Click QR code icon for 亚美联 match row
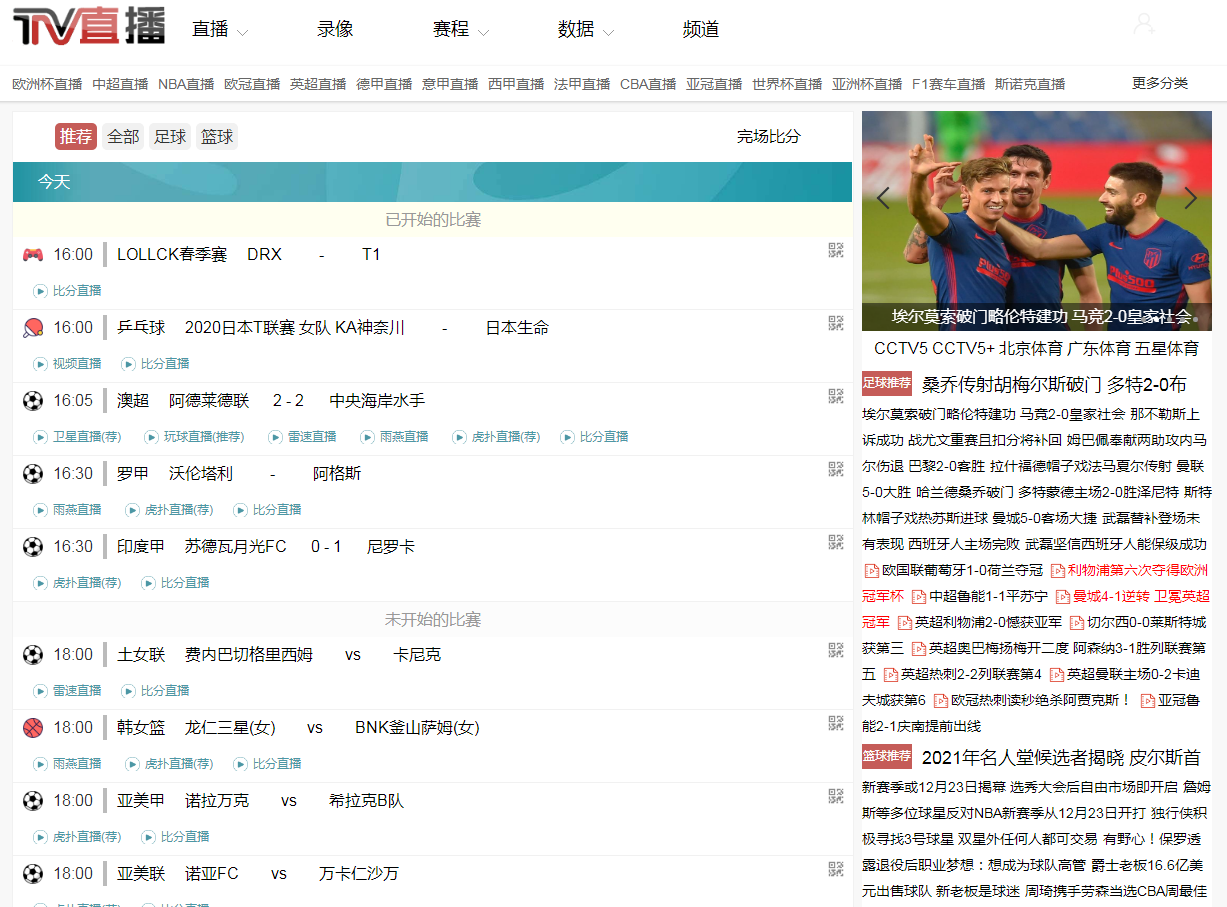The height and width of the screenshot is (907, 1227). coord(836,869)
